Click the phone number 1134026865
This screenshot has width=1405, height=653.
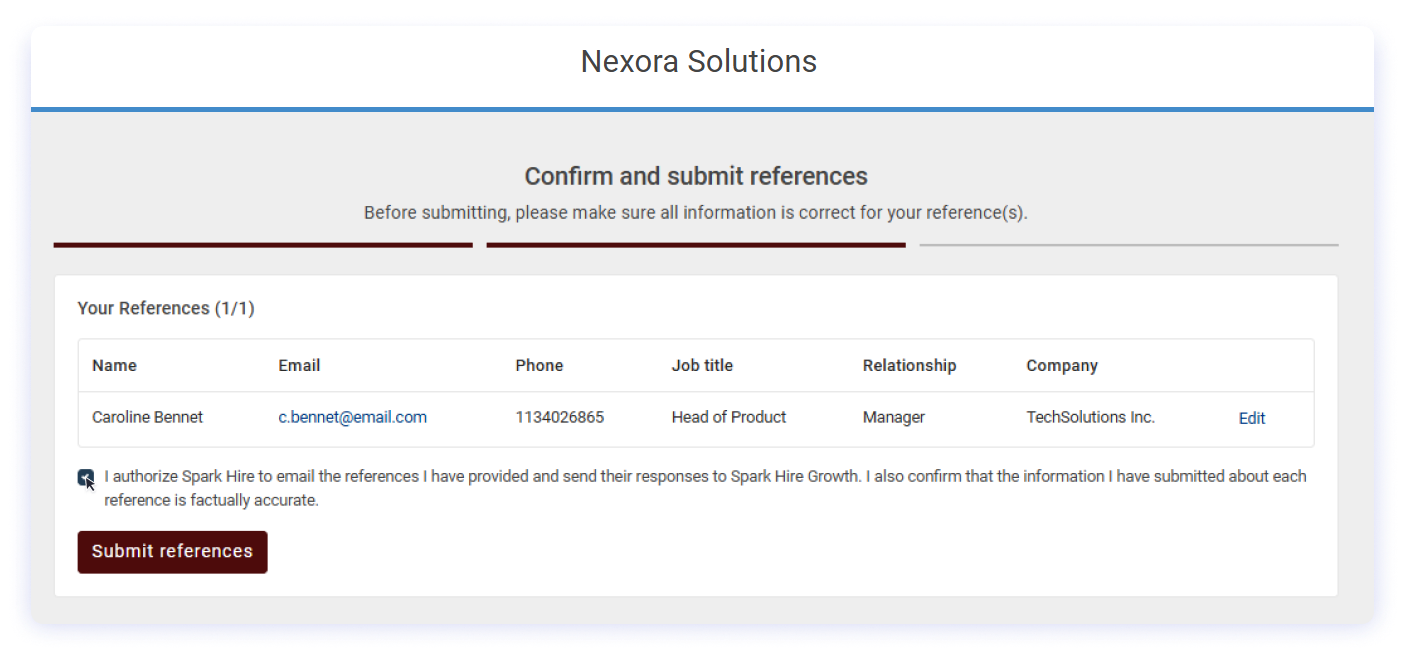click(x=559, y=417)
